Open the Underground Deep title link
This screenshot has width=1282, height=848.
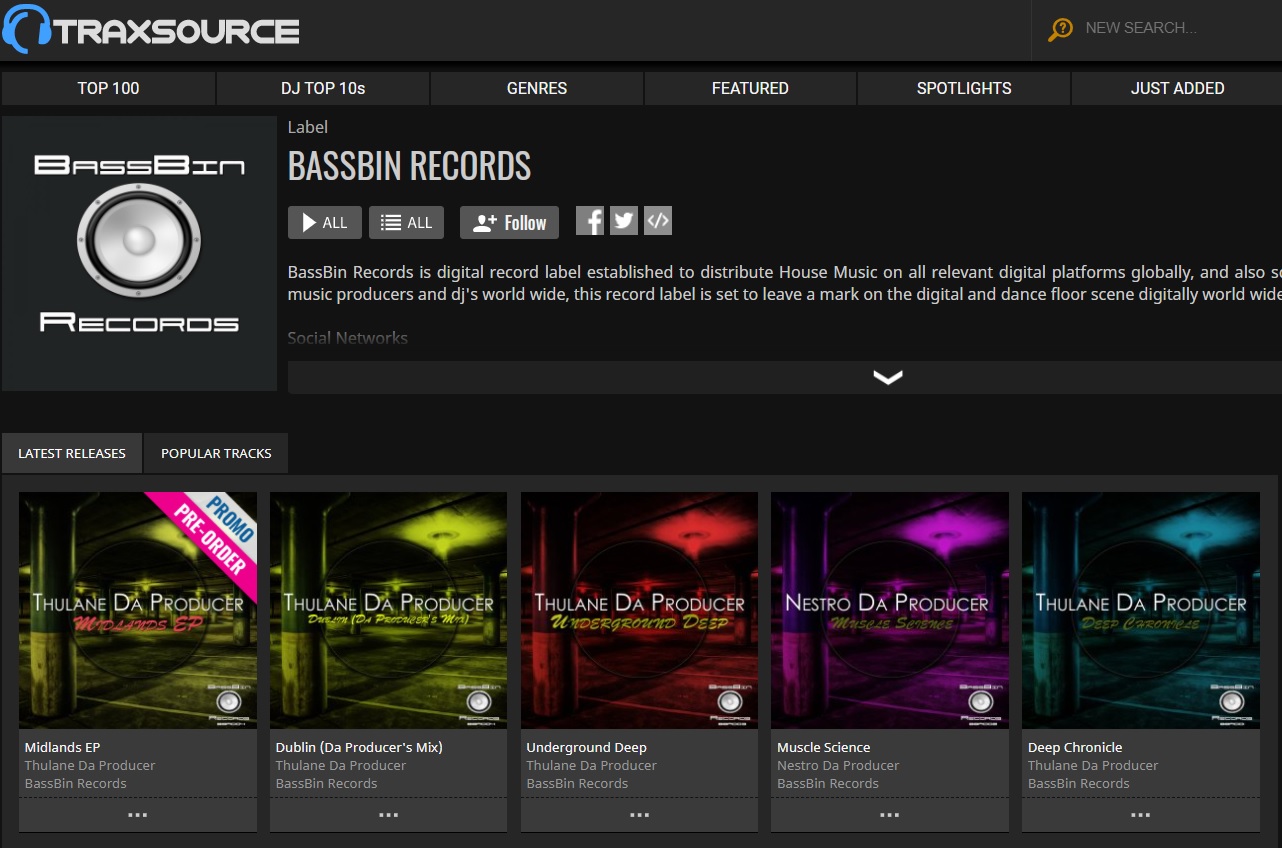pyautogui.click(x=586, y=747)
